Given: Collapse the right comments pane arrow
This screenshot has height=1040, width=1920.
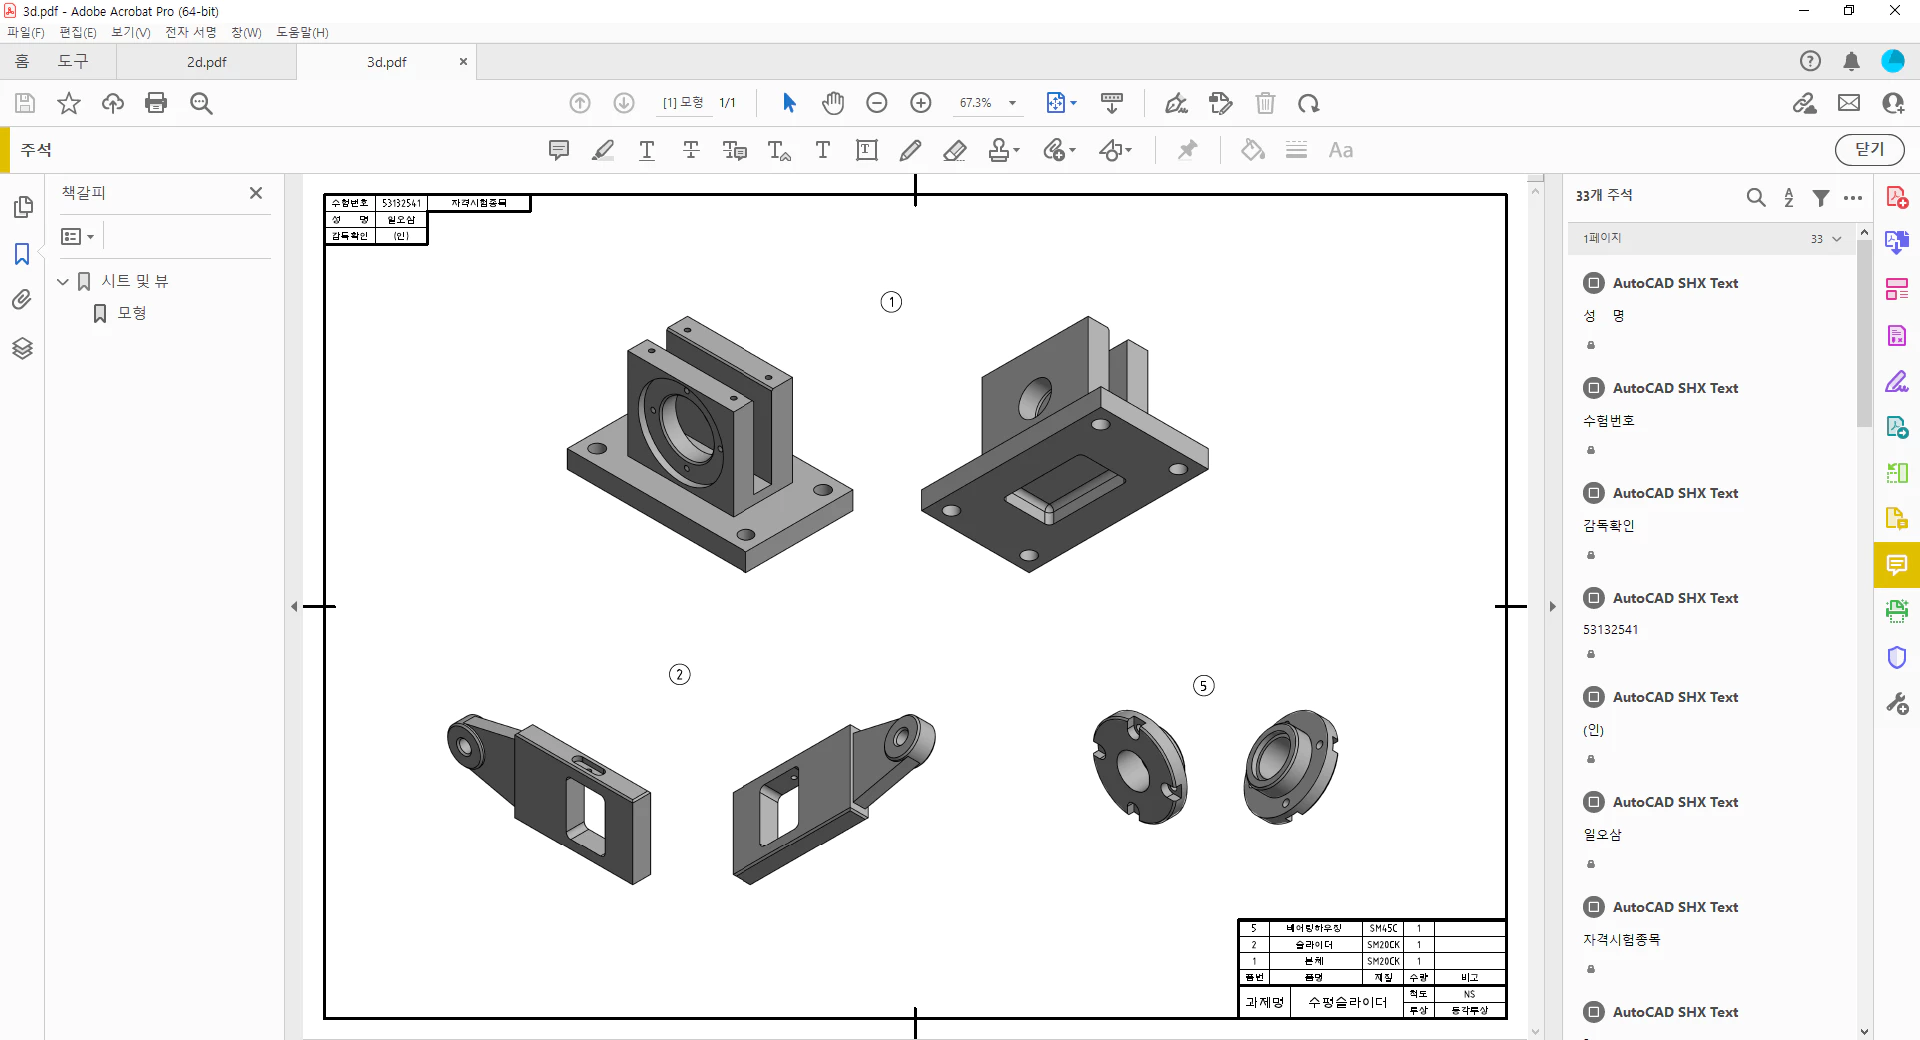Looking at the screenshot, I should click(1552, 606).
